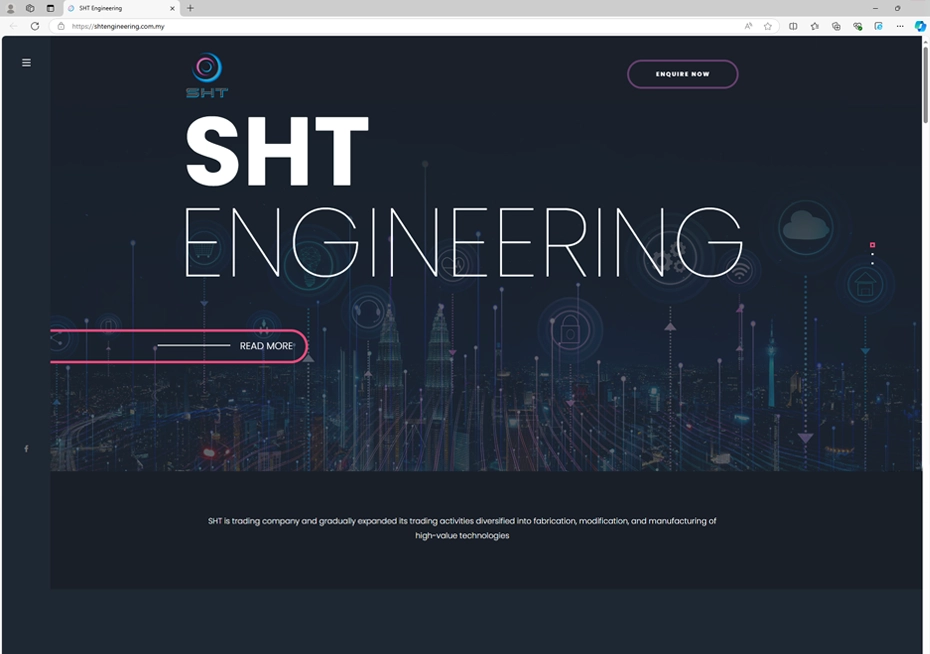
Task: Click the paragraph starting "SHT is trading company"
Action: [x=462, y=528]
